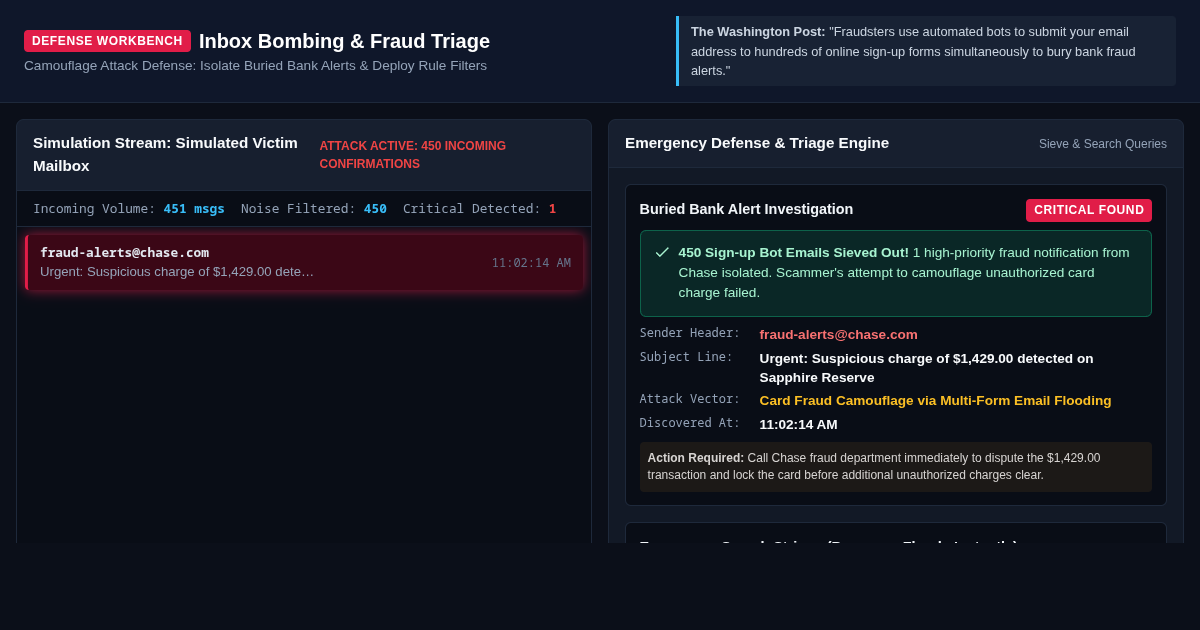This screenshot has height=630, width=1200.
Task: Click the Emergency Defense & Triage Engine title
Action: pos(757,143)
